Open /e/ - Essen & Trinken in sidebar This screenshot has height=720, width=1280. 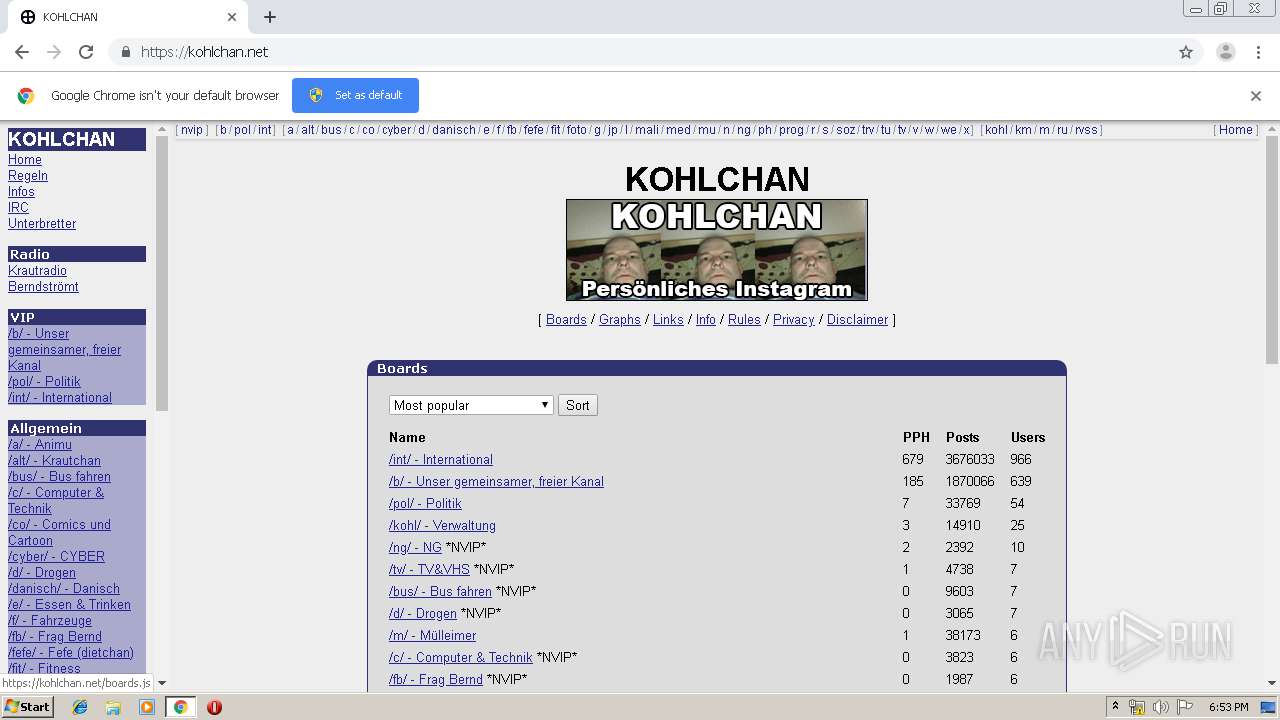click(x=69, y=605)
